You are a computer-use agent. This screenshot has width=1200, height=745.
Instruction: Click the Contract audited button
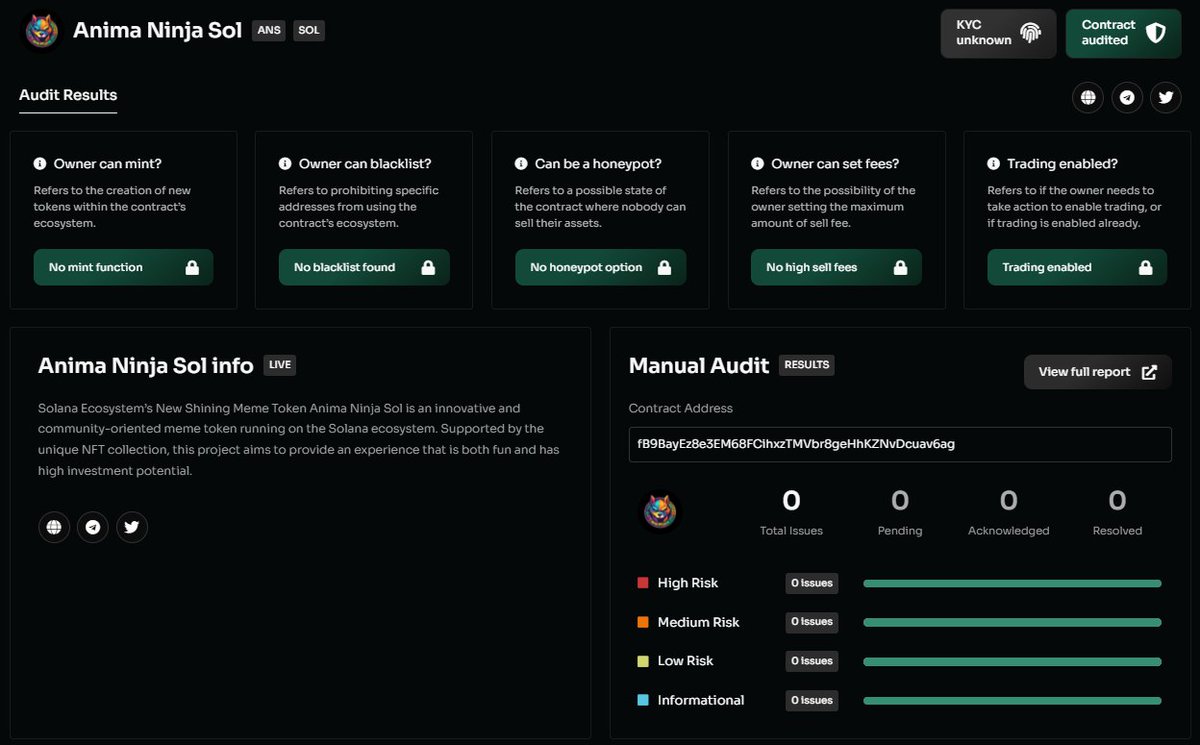[1123, 33]
